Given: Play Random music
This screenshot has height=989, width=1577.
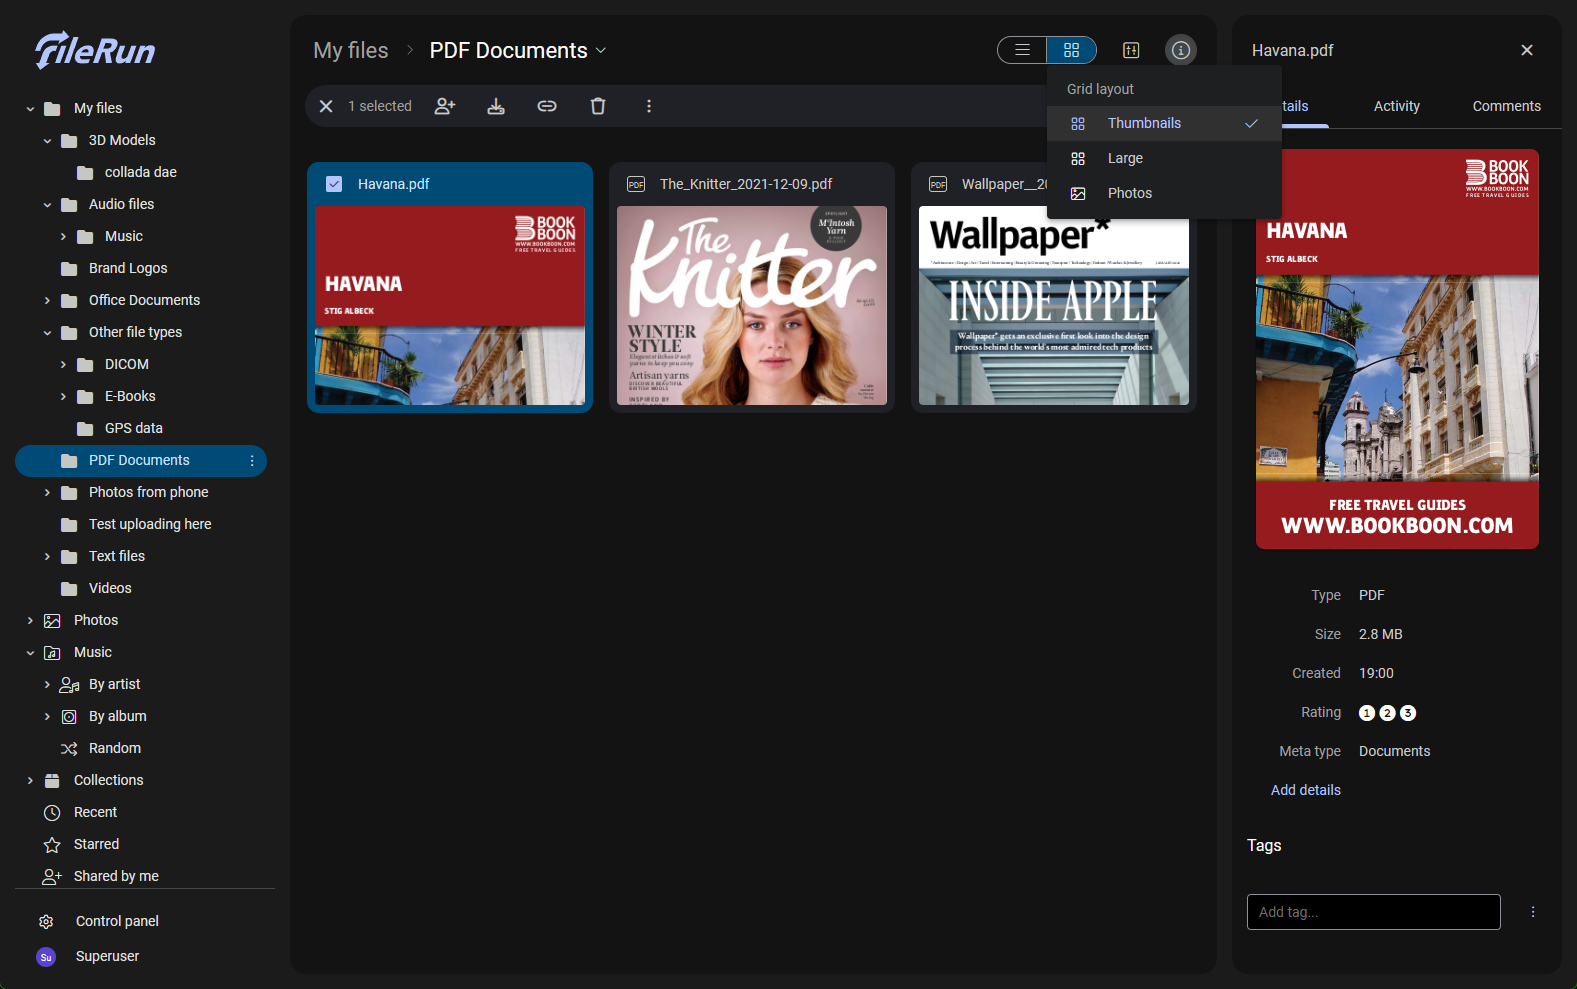Looking at the screenshot, I should click(x=114, y=748).
